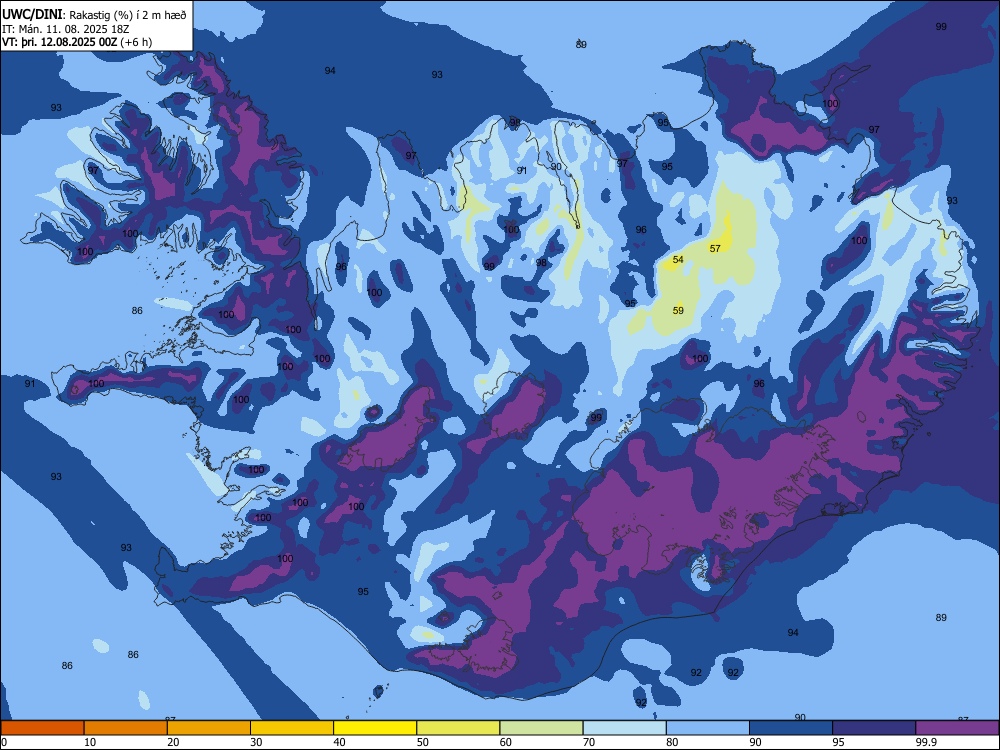Select the orange 10–20 legend swatch
Screen dimensions: 1000x750
(126, 728)
